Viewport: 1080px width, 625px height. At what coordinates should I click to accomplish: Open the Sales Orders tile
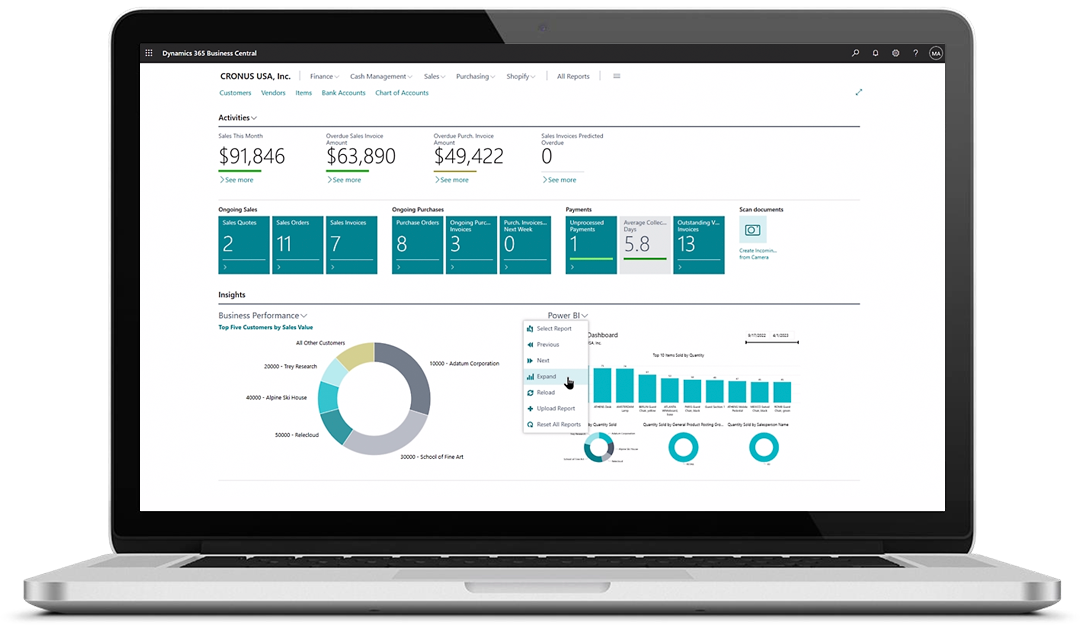coord(298,245)
